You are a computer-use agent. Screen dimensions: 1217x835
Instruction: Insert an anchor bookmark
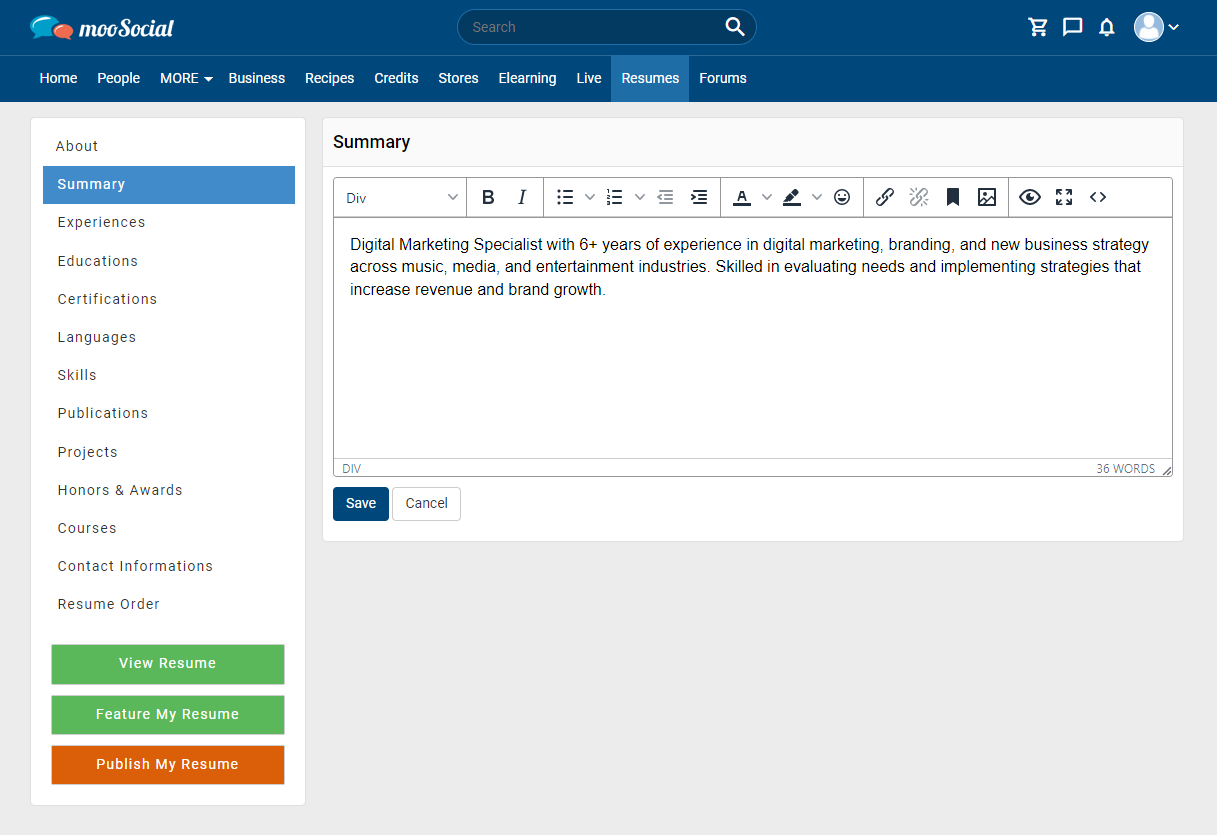coord(953,197)
